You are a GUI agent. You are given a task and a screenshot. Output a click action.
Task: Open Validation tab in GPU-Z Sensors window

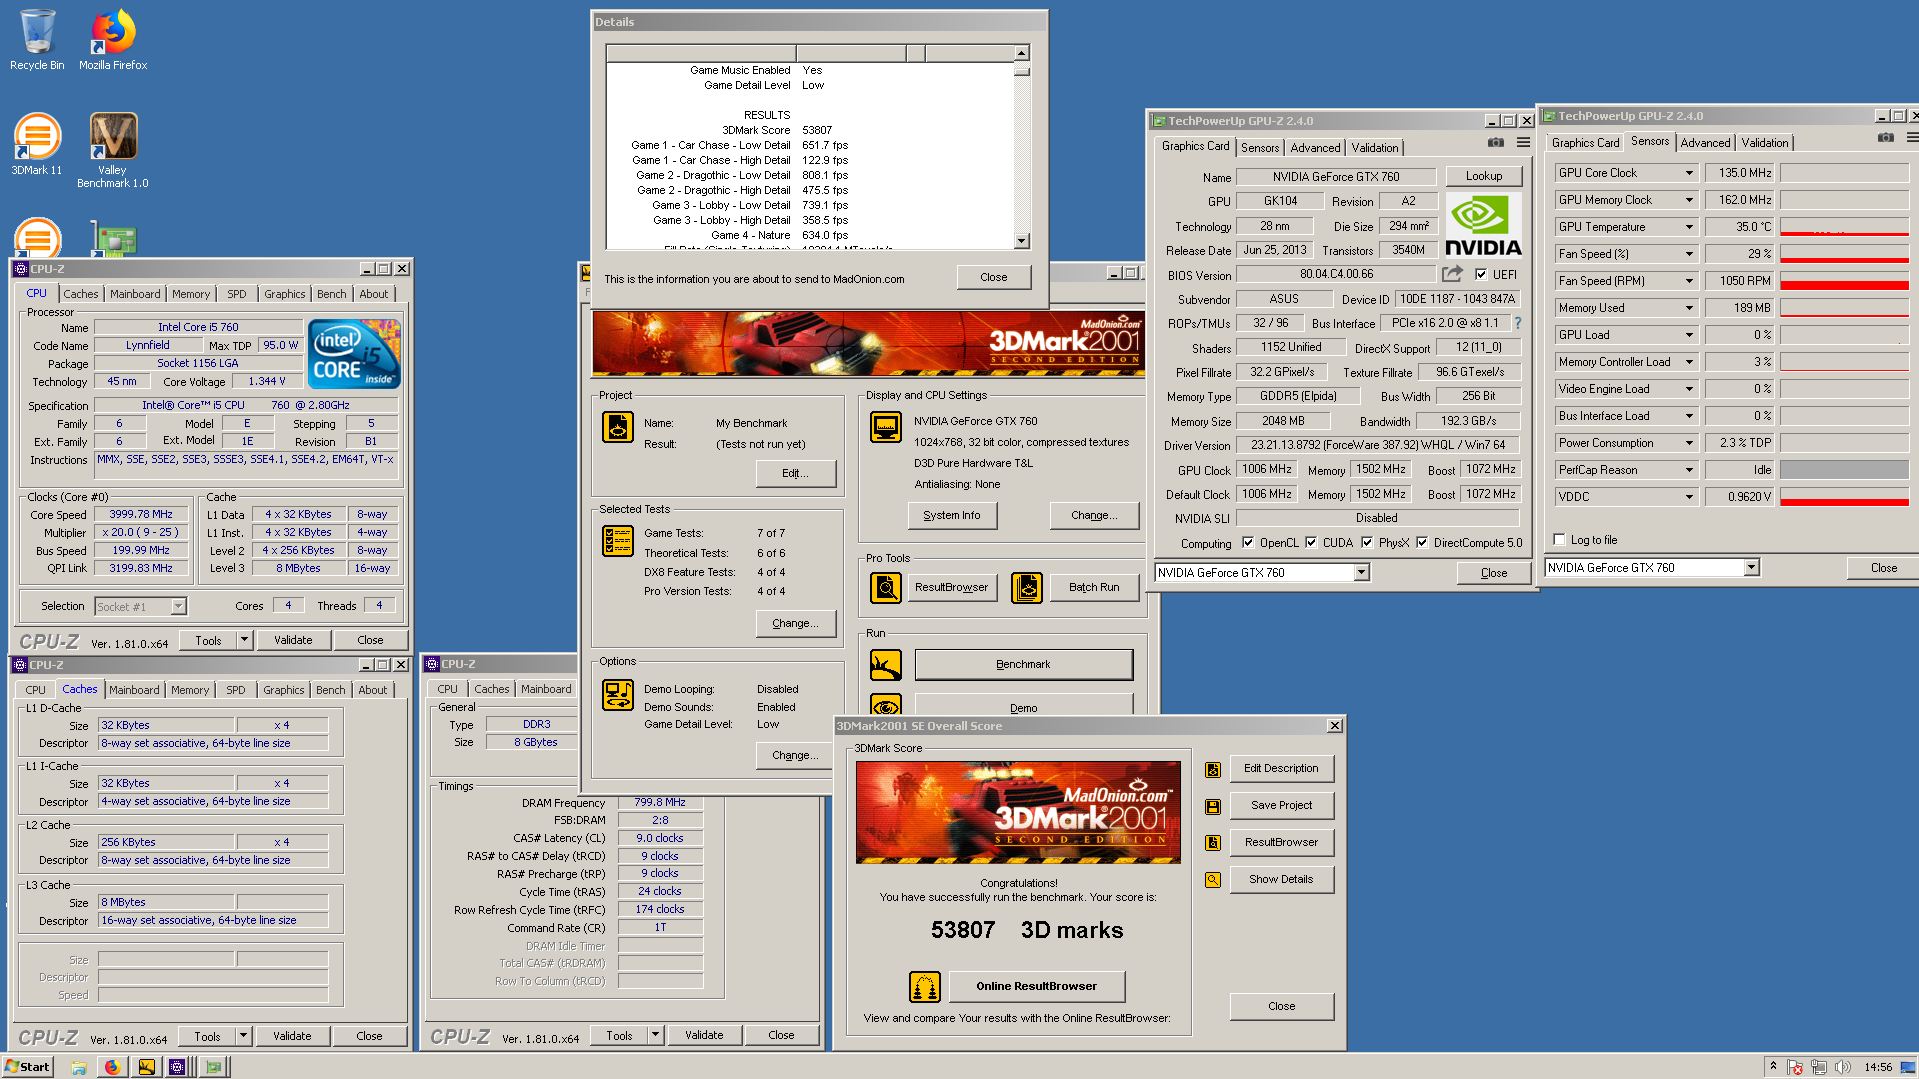(x=1765, y=143)
